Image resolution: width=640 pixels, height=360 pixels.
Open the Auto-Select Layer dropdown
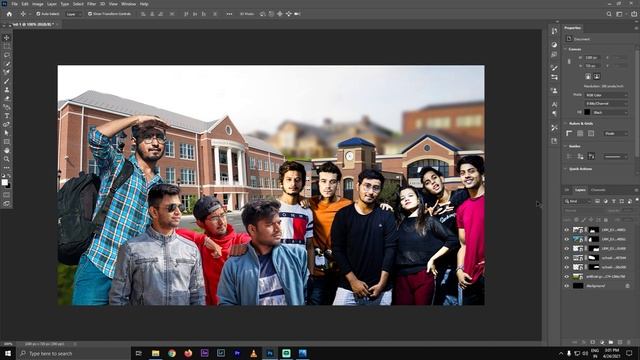[74, 14]
